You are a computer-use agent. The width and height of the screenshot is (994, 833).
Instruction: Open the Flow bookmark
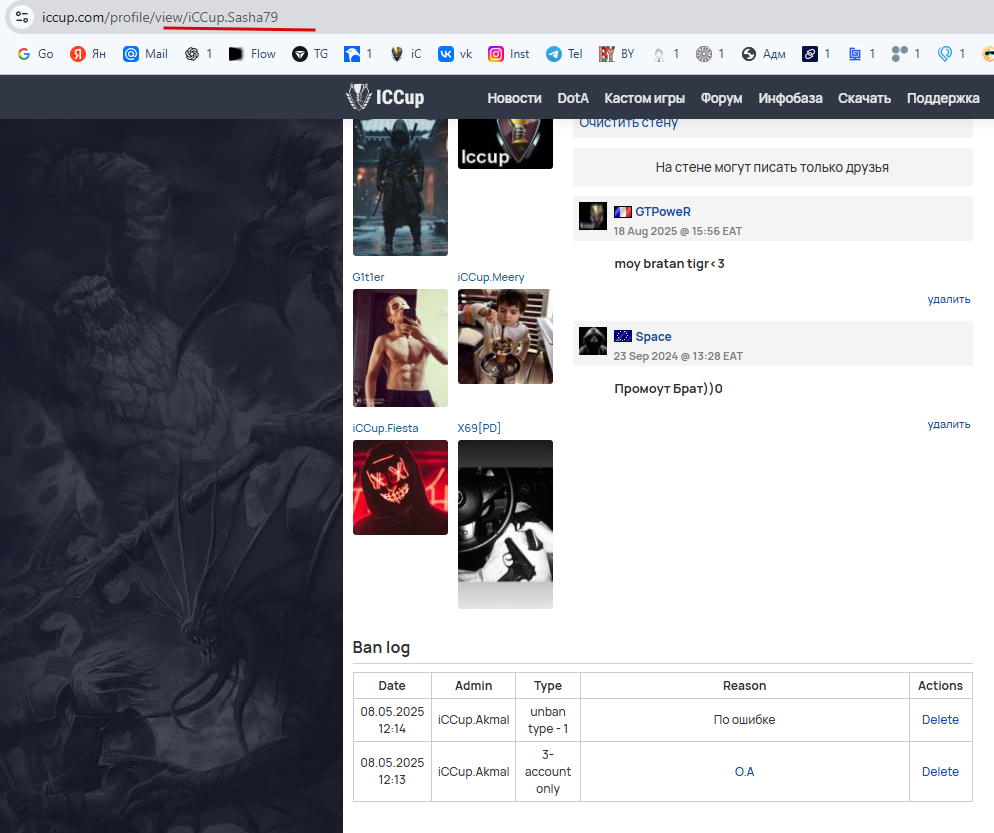point(252,54)
